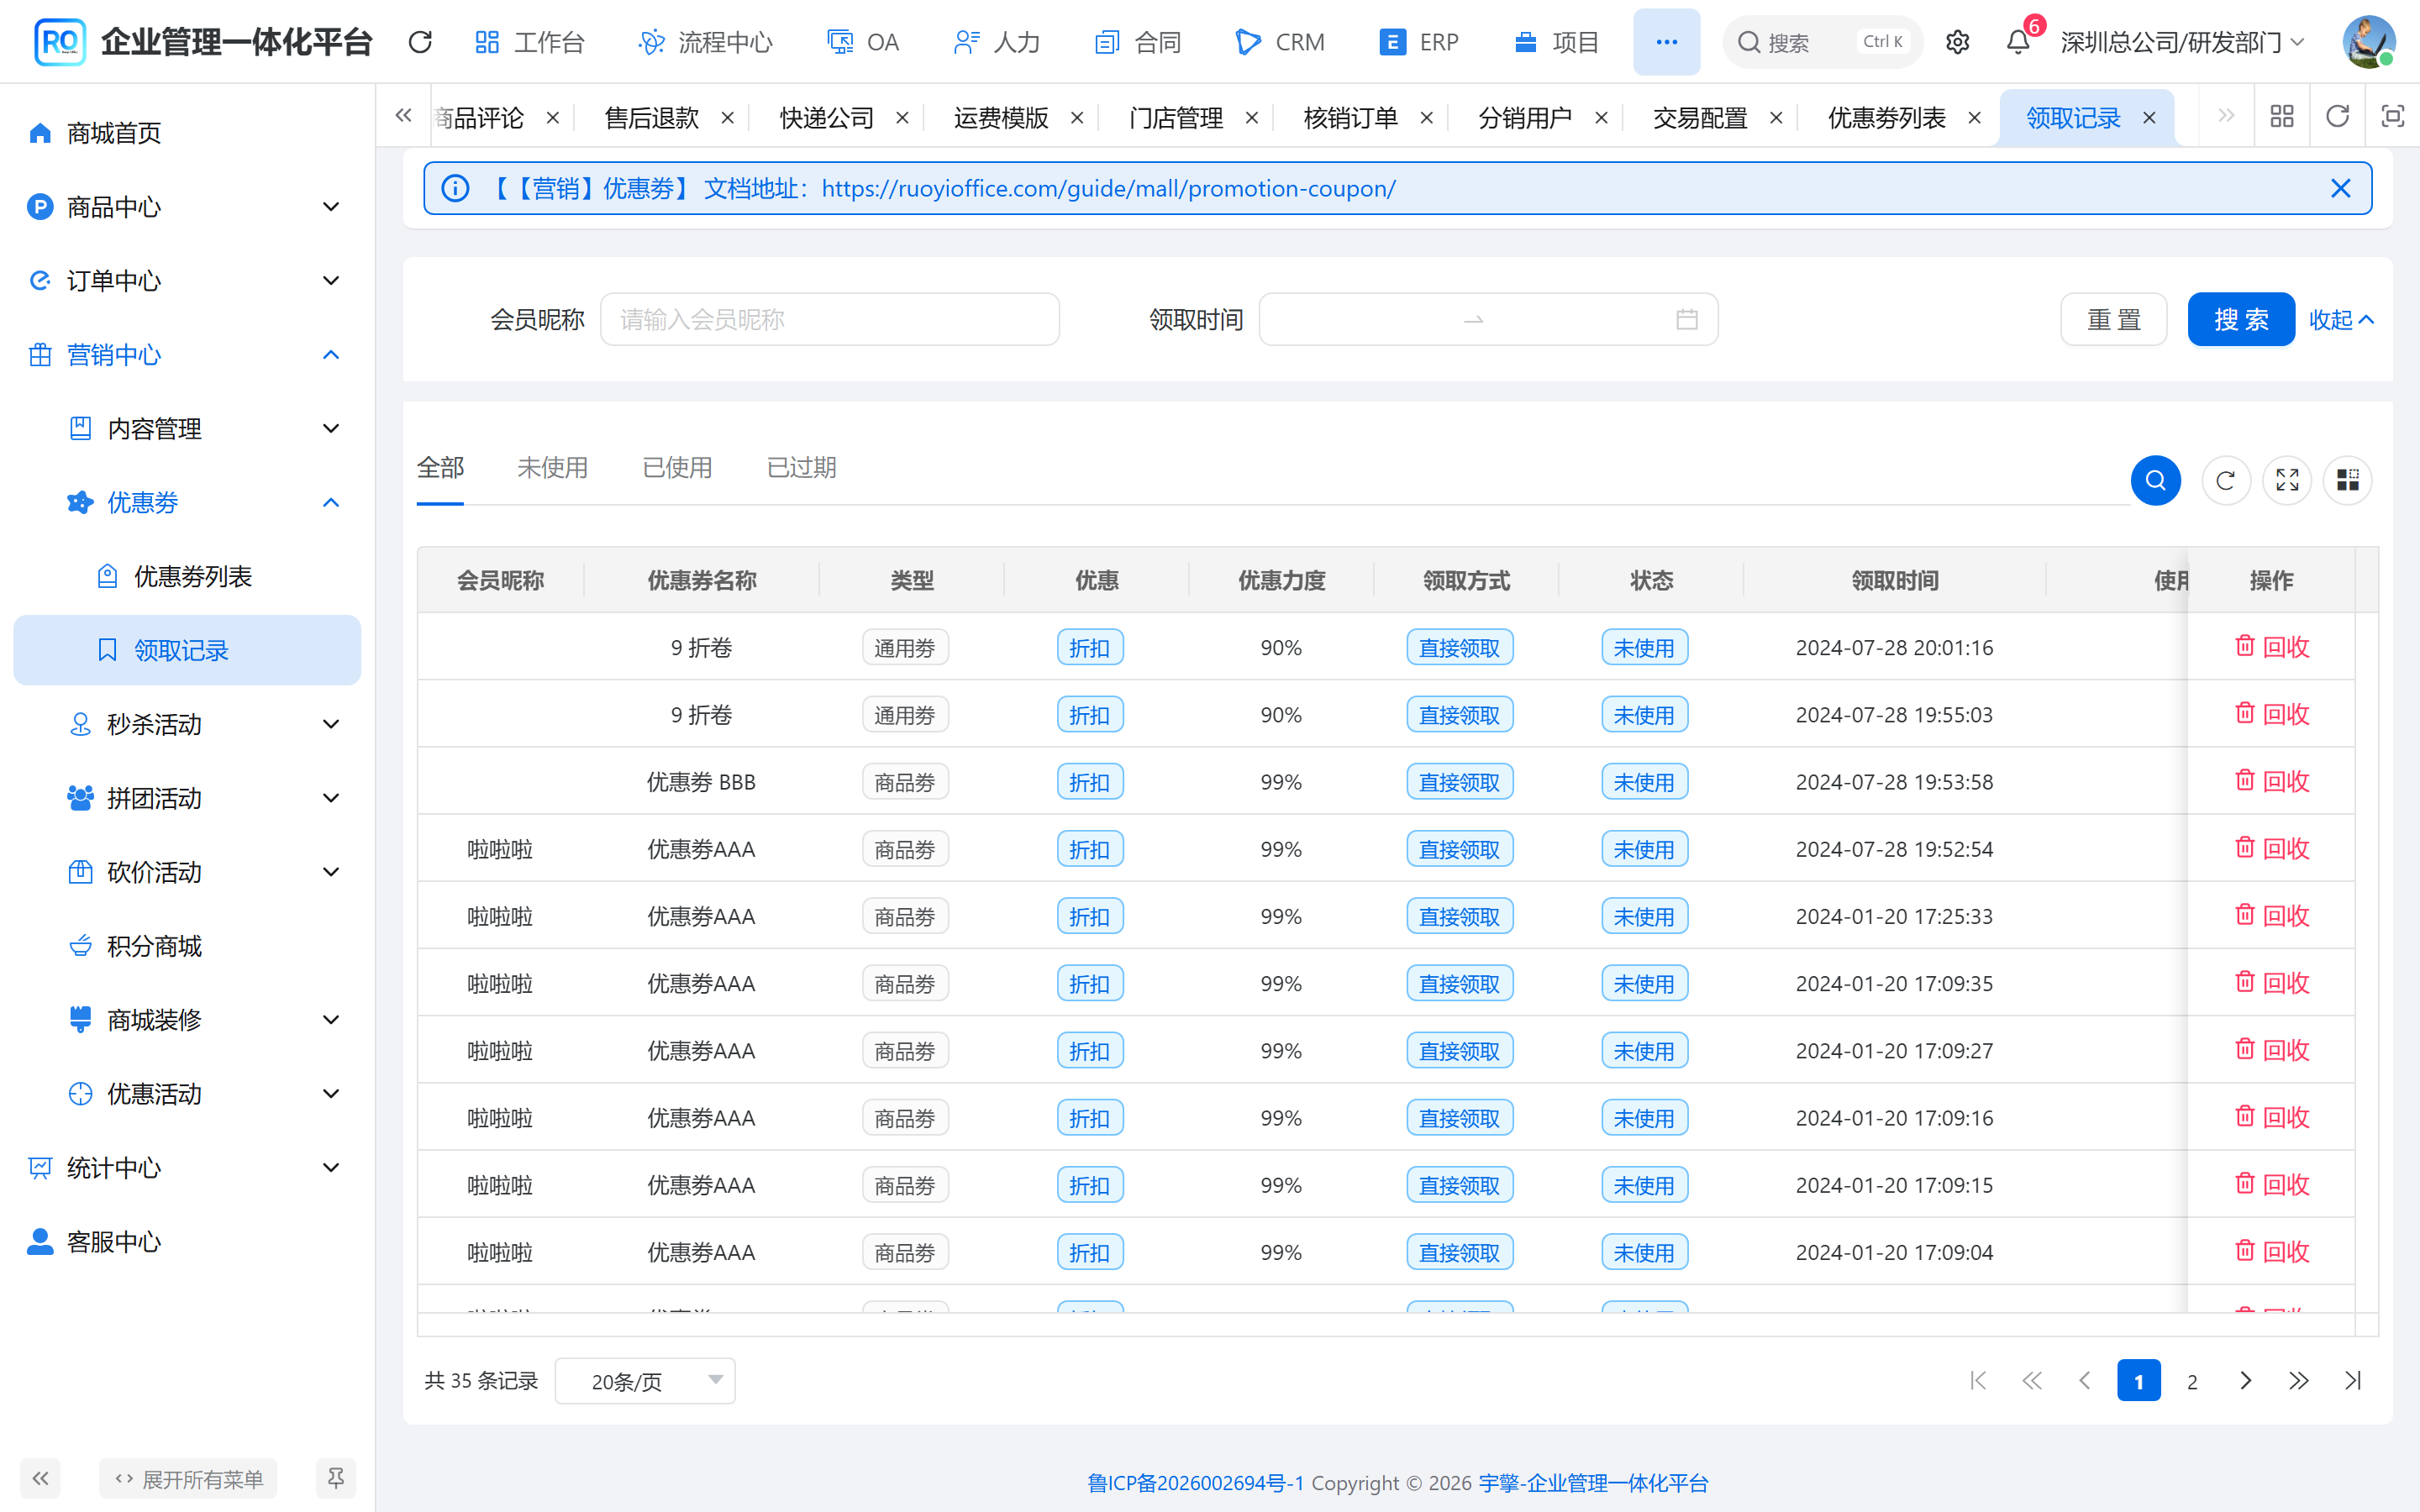Open the CRM top menu
The image size is (2420, 1512).
[x=1280, y=42]
